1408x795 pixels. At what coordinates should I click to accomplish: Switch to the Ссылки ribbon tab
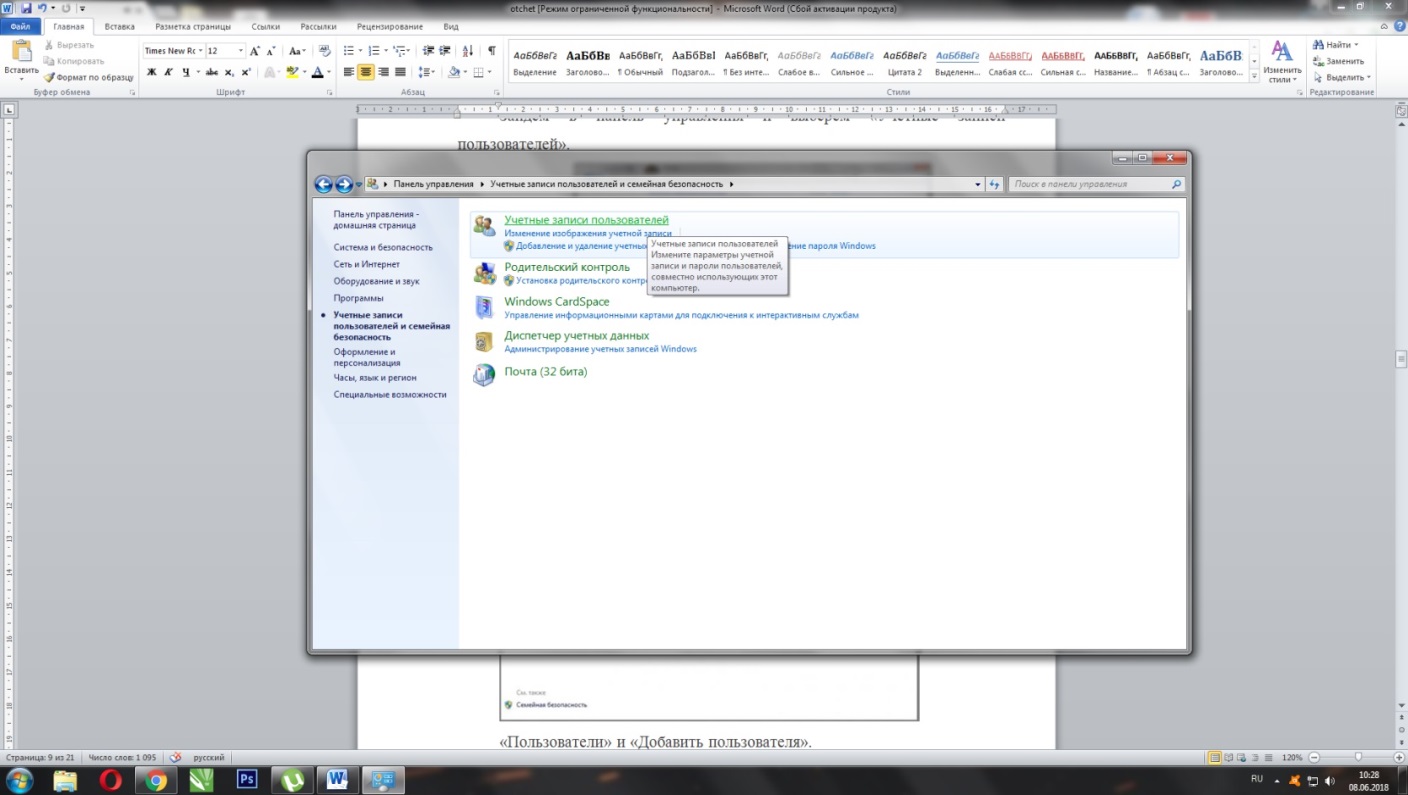click(x=266, y=27)
